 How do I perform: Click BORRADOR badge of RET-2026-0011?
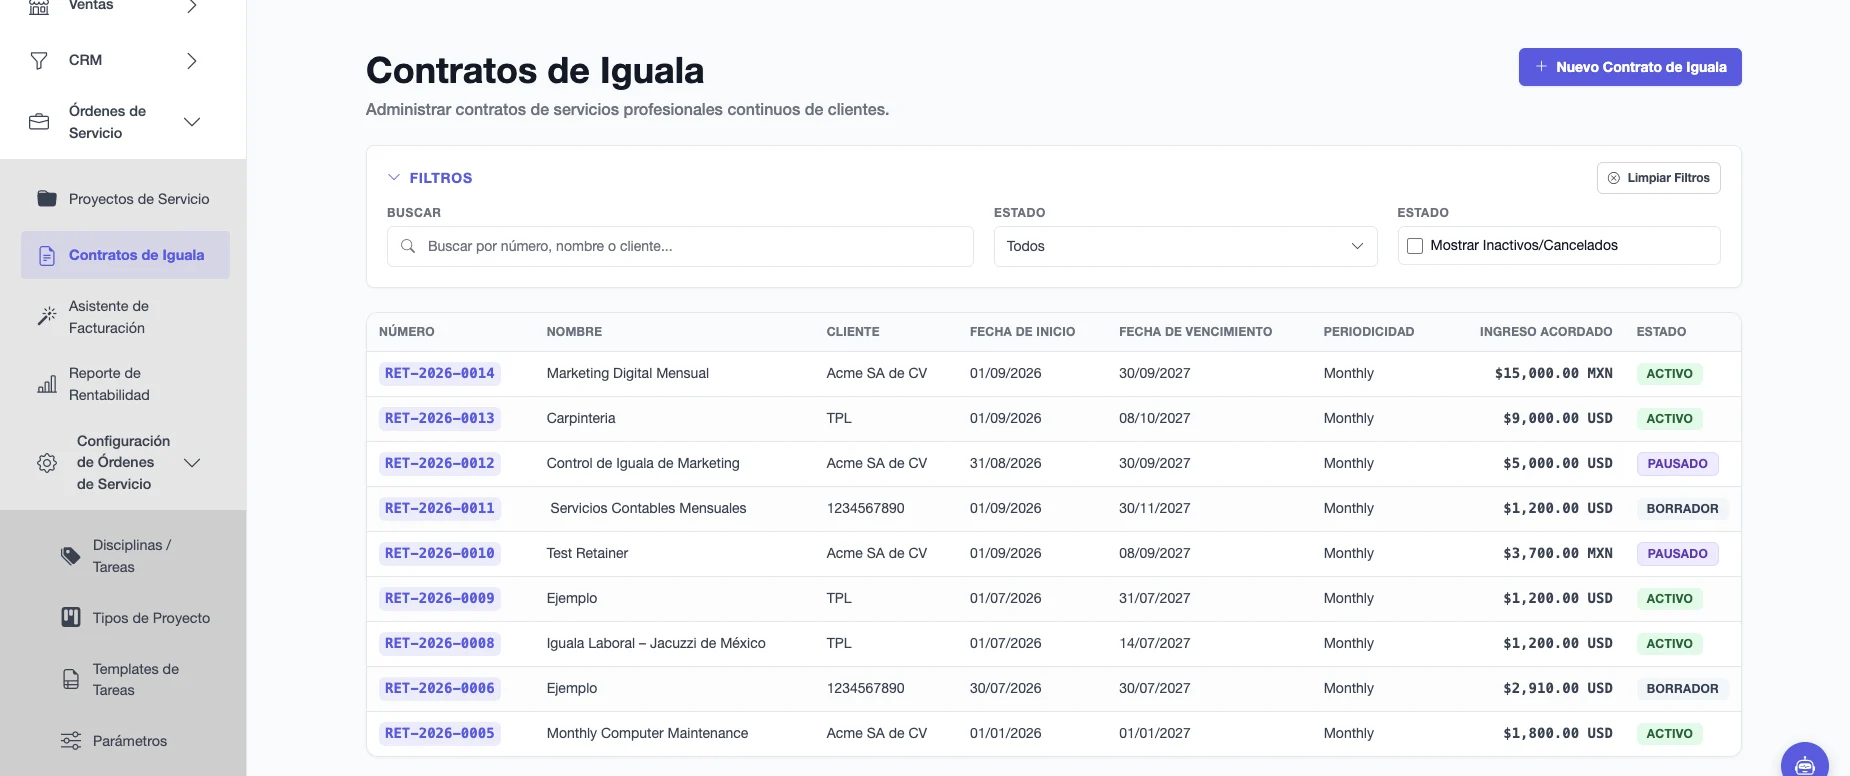(1682, 509)
